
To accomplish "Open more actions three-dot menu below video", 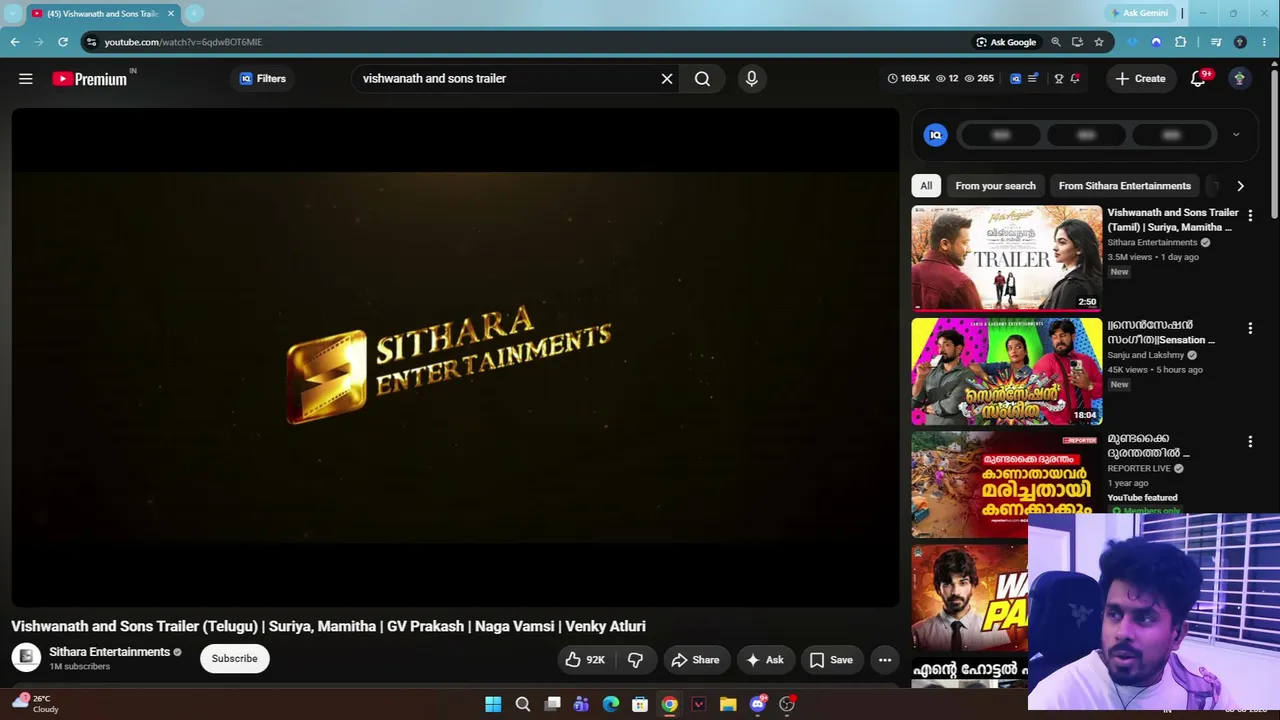I will 885,660.
